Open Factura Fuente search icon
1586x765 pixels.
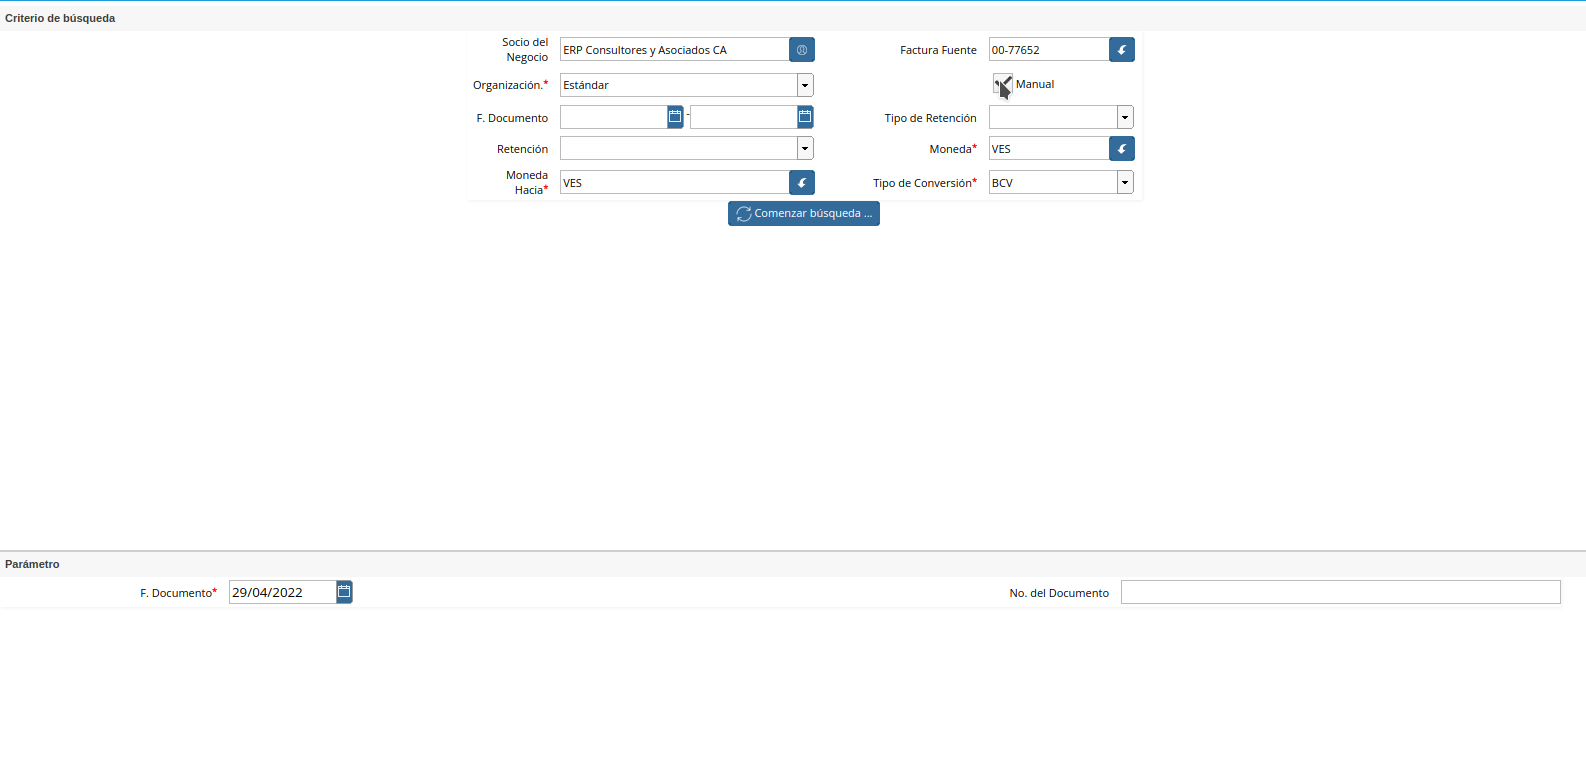(x=1122, y=50)
